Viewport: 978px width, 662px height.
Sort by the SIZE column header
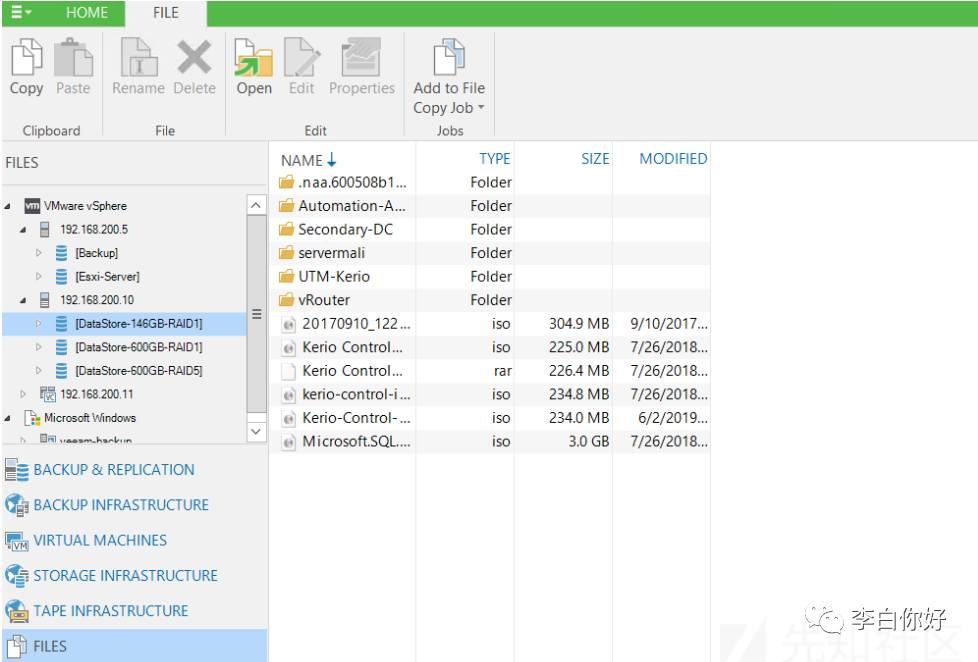[x=595, y=159]
